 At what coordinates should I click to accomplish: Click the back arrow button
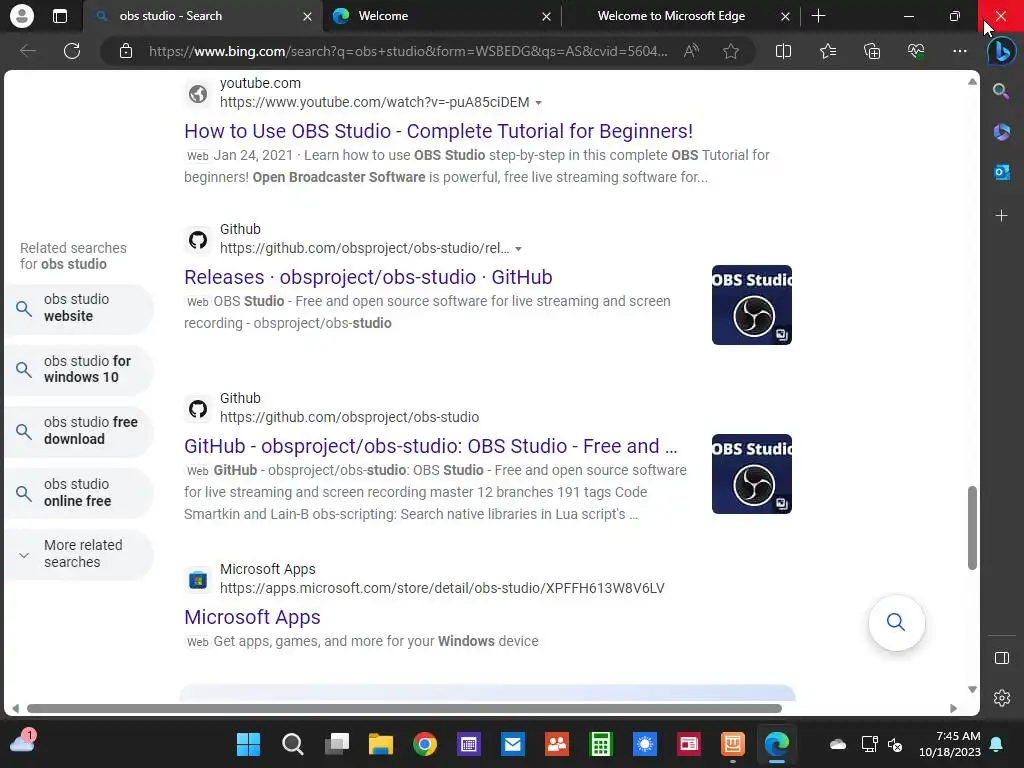tap(28, 51)
